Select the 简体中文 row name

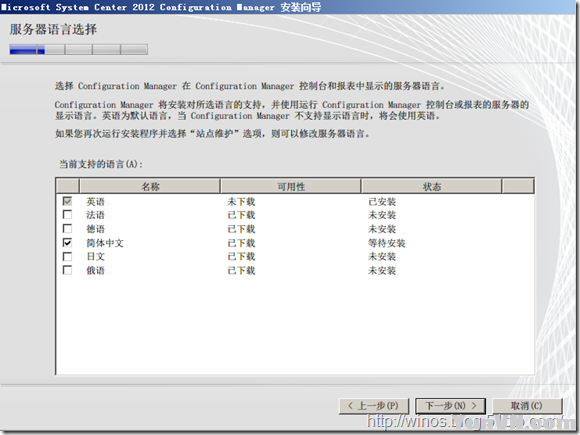[105, 243]
